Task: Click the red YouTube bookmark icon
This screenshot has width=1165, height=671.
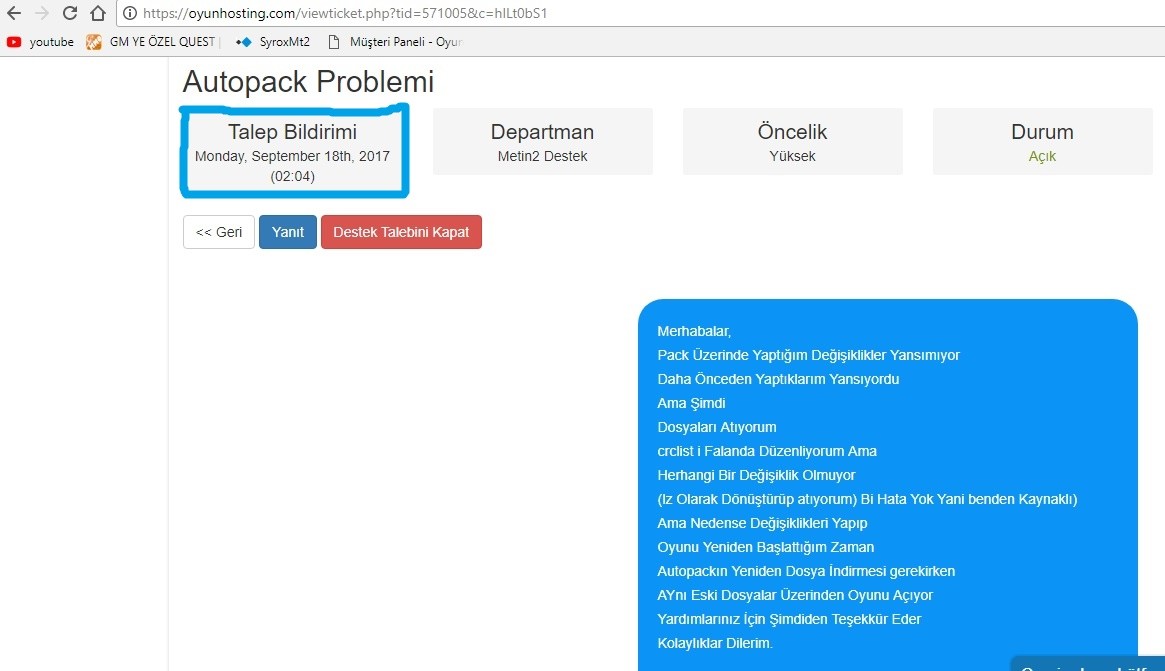Action: click(x=13, y=42)
